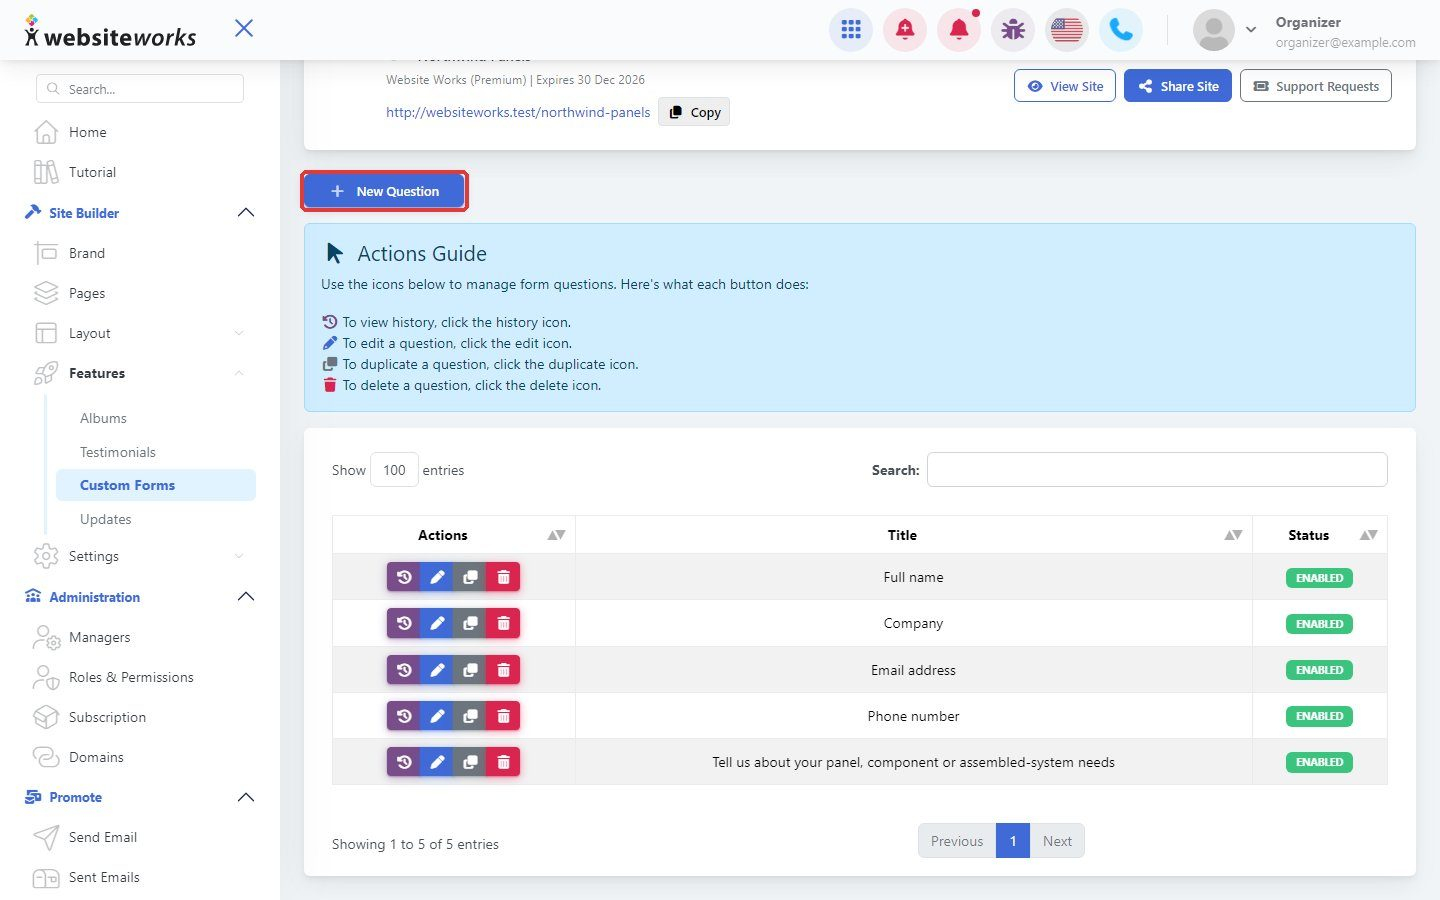Select the US flag language icon
This screenshot has width=1440, height=900.
[x=1067, y=30]
